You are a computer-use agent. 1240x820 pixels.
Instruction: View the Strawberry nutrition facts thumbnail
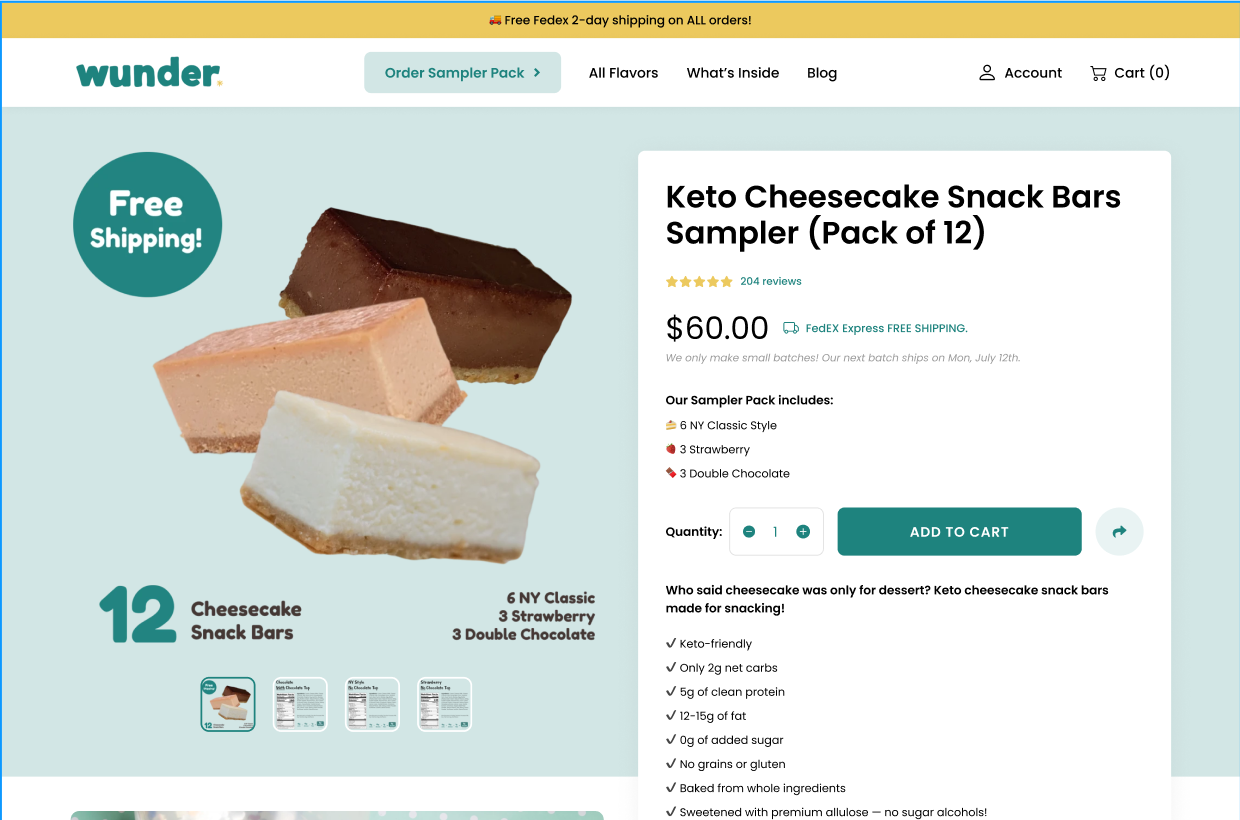tap(444, 704)
